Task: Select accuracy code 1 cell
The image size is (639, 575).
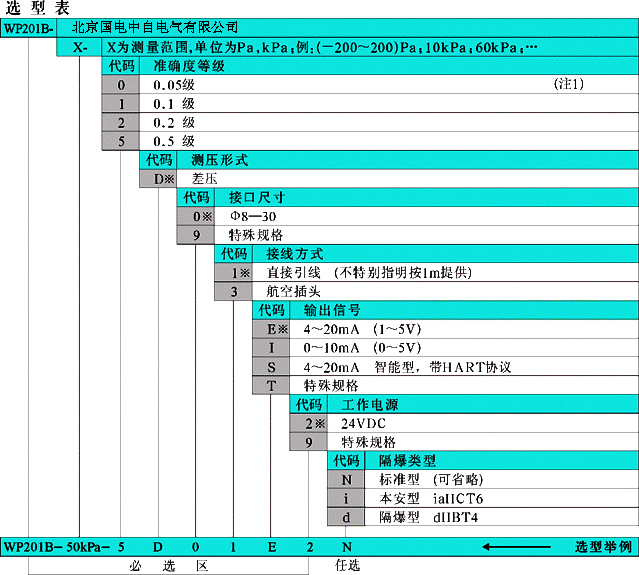Action: click(x=121, y=104)
